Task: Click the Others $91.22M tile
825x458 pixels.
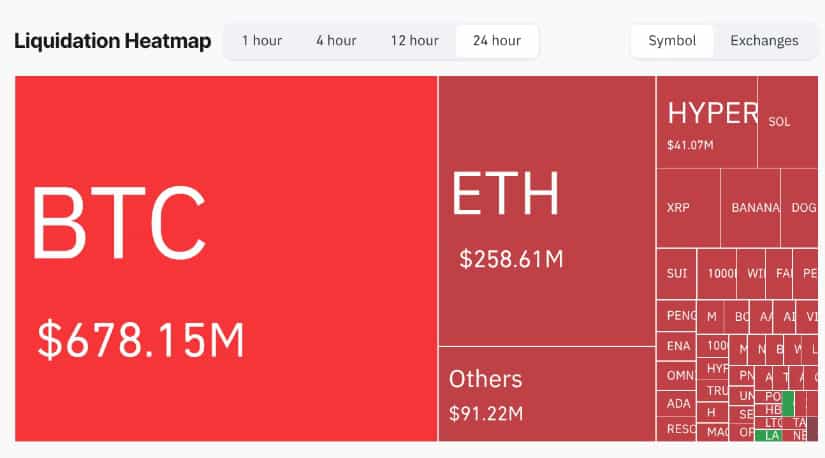Action: pos(547,394)
